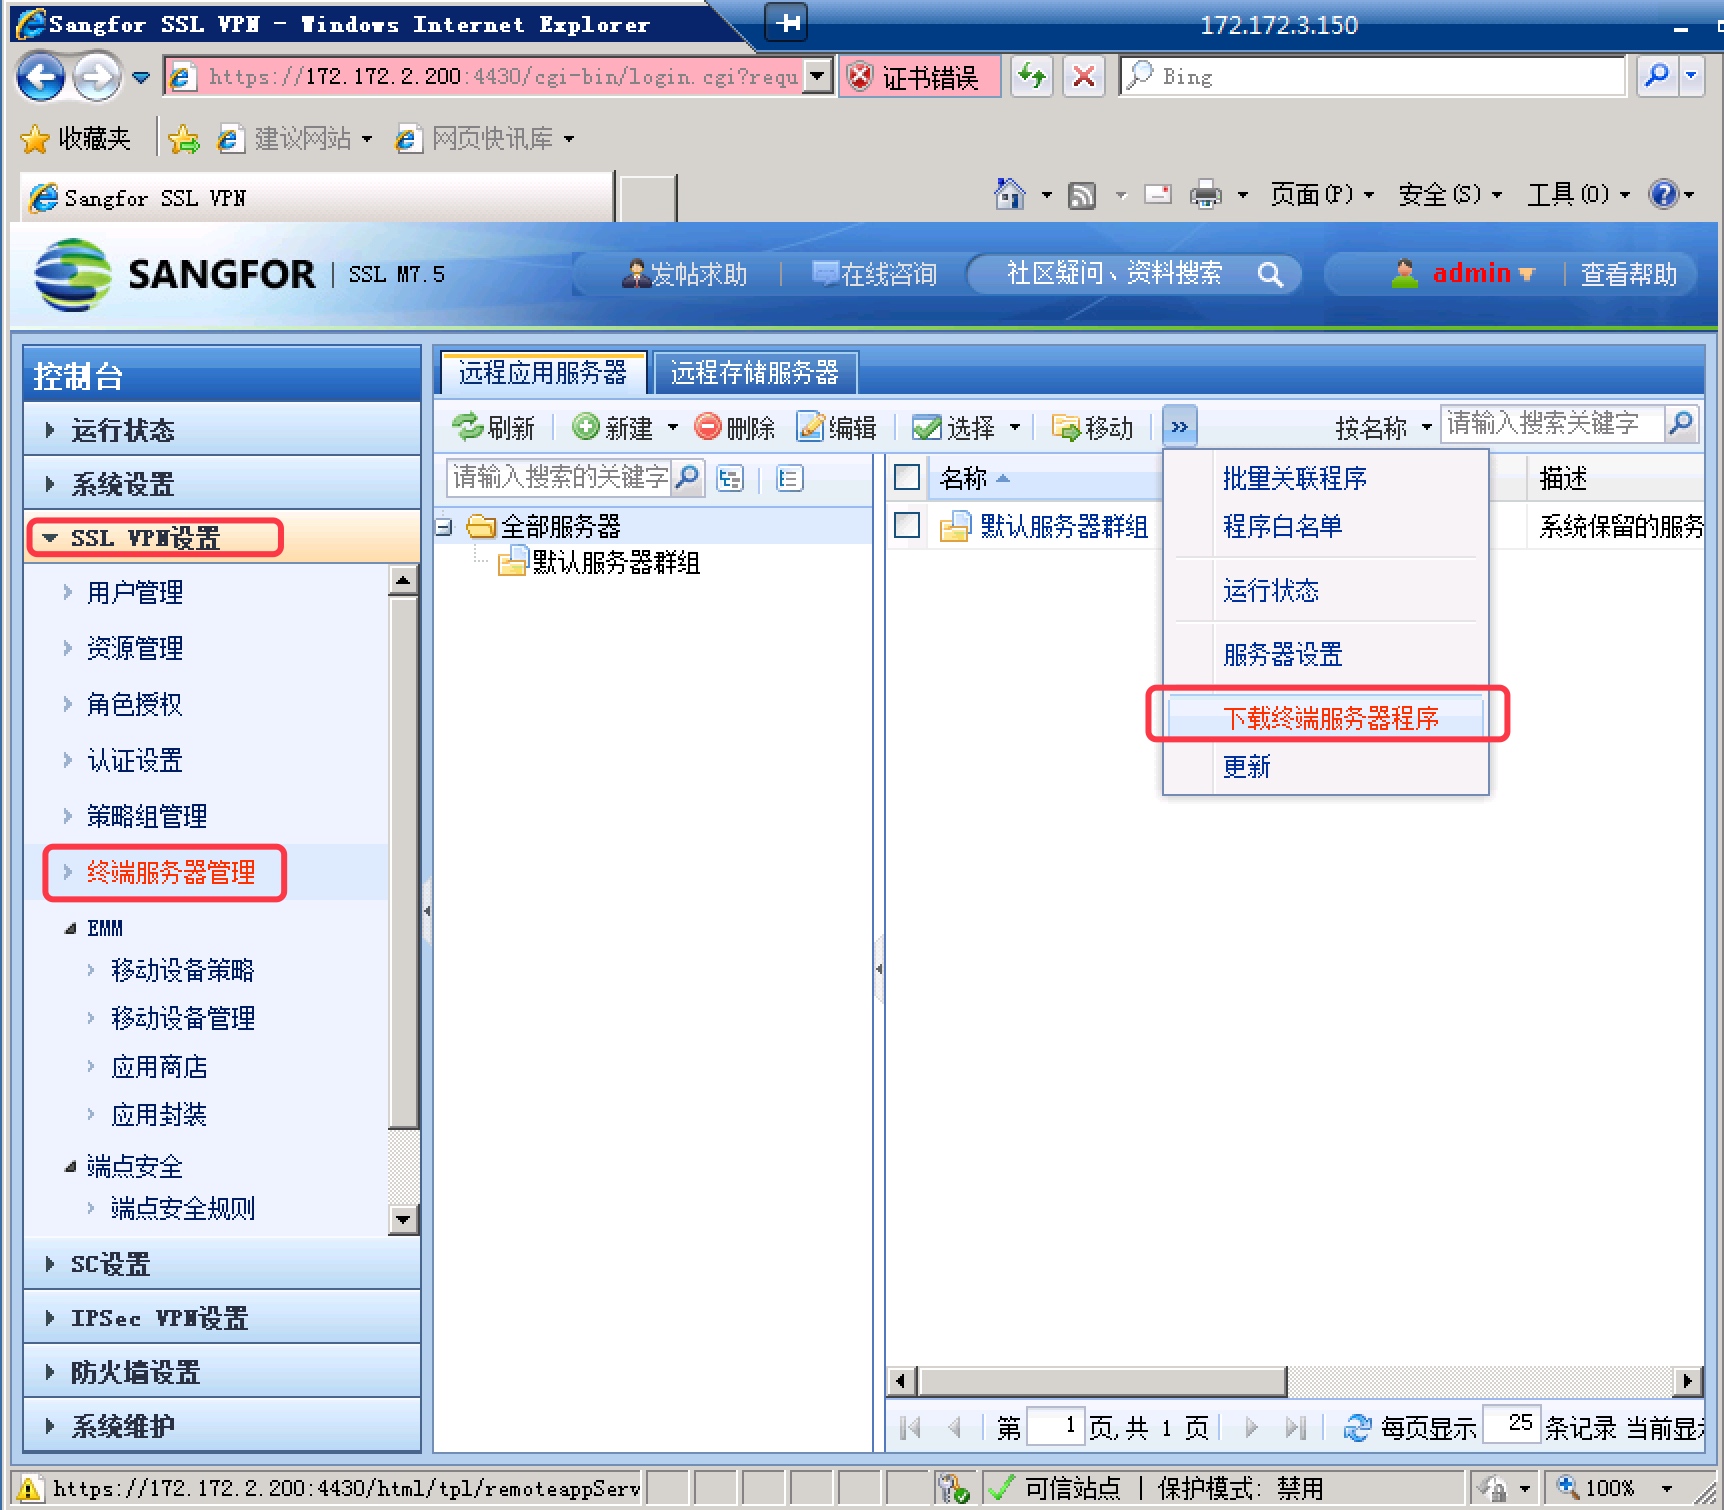Click the keyword search magnifier at top right
1724x1510 pixels.
point(1682,424)
